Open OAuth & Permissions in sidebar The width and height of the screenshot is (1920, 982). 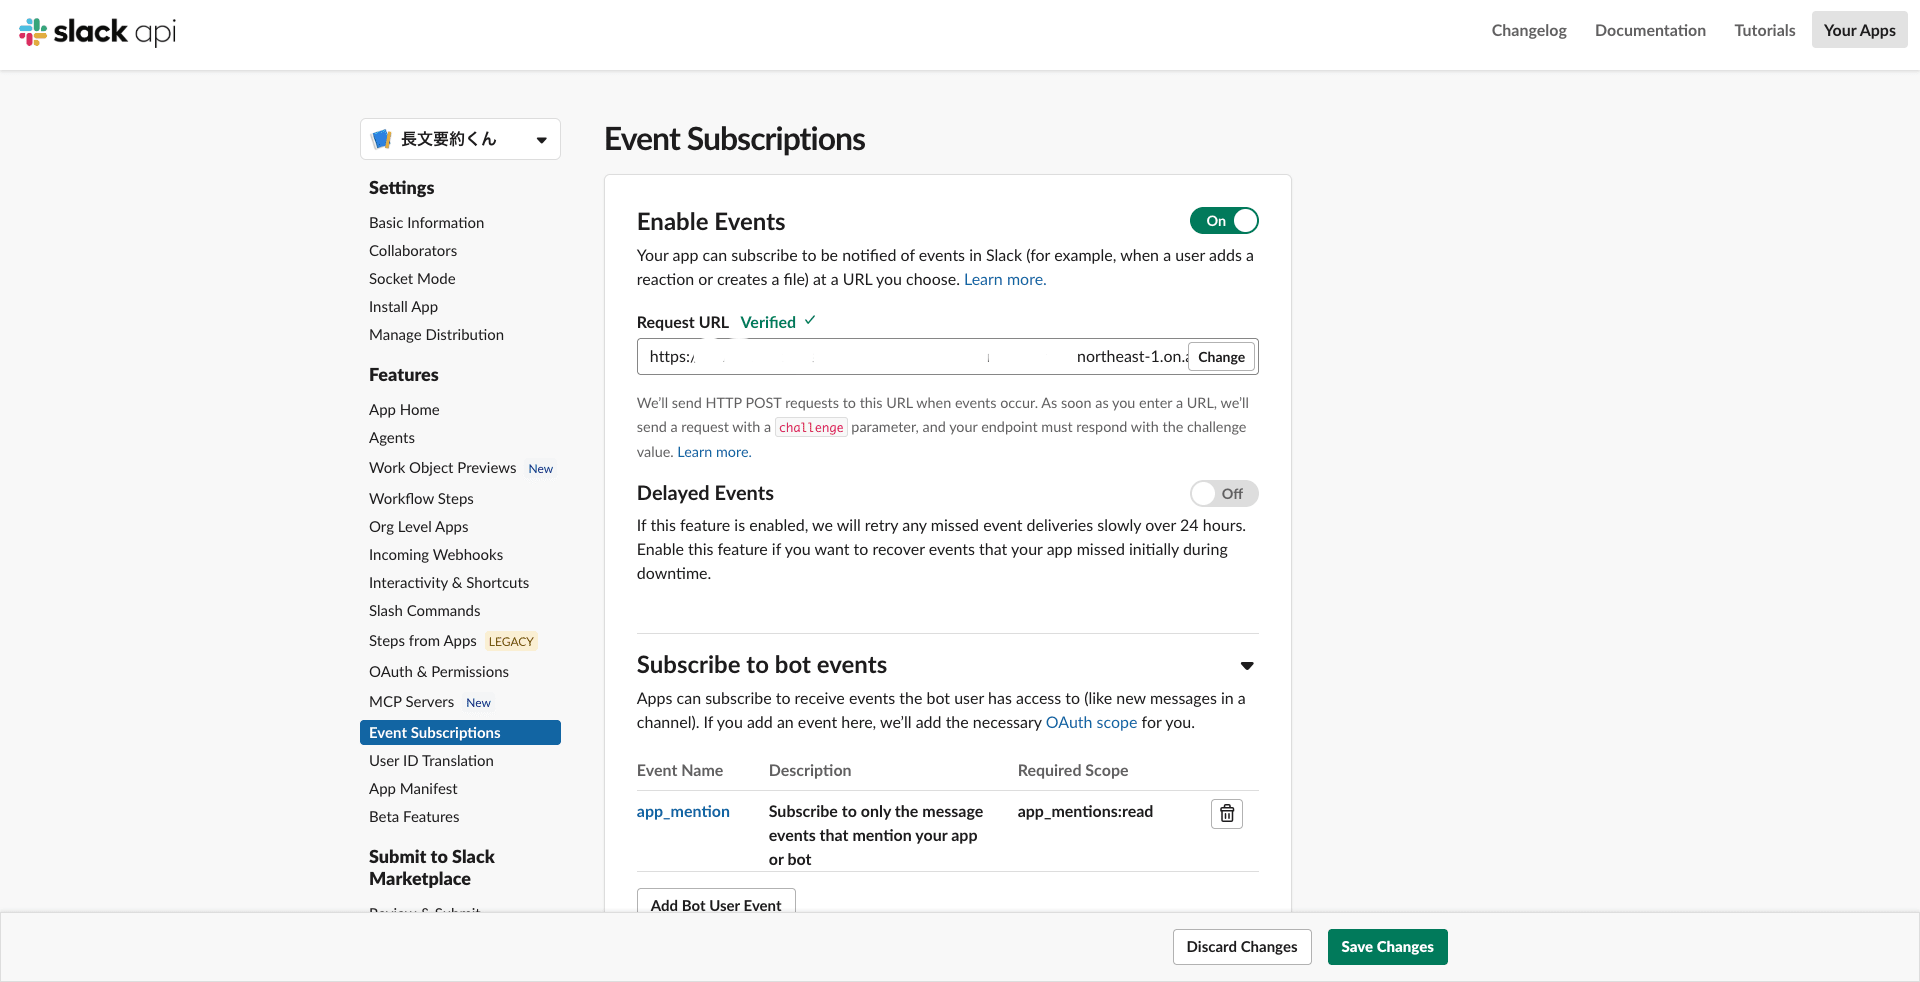click(x=439, y=672)
